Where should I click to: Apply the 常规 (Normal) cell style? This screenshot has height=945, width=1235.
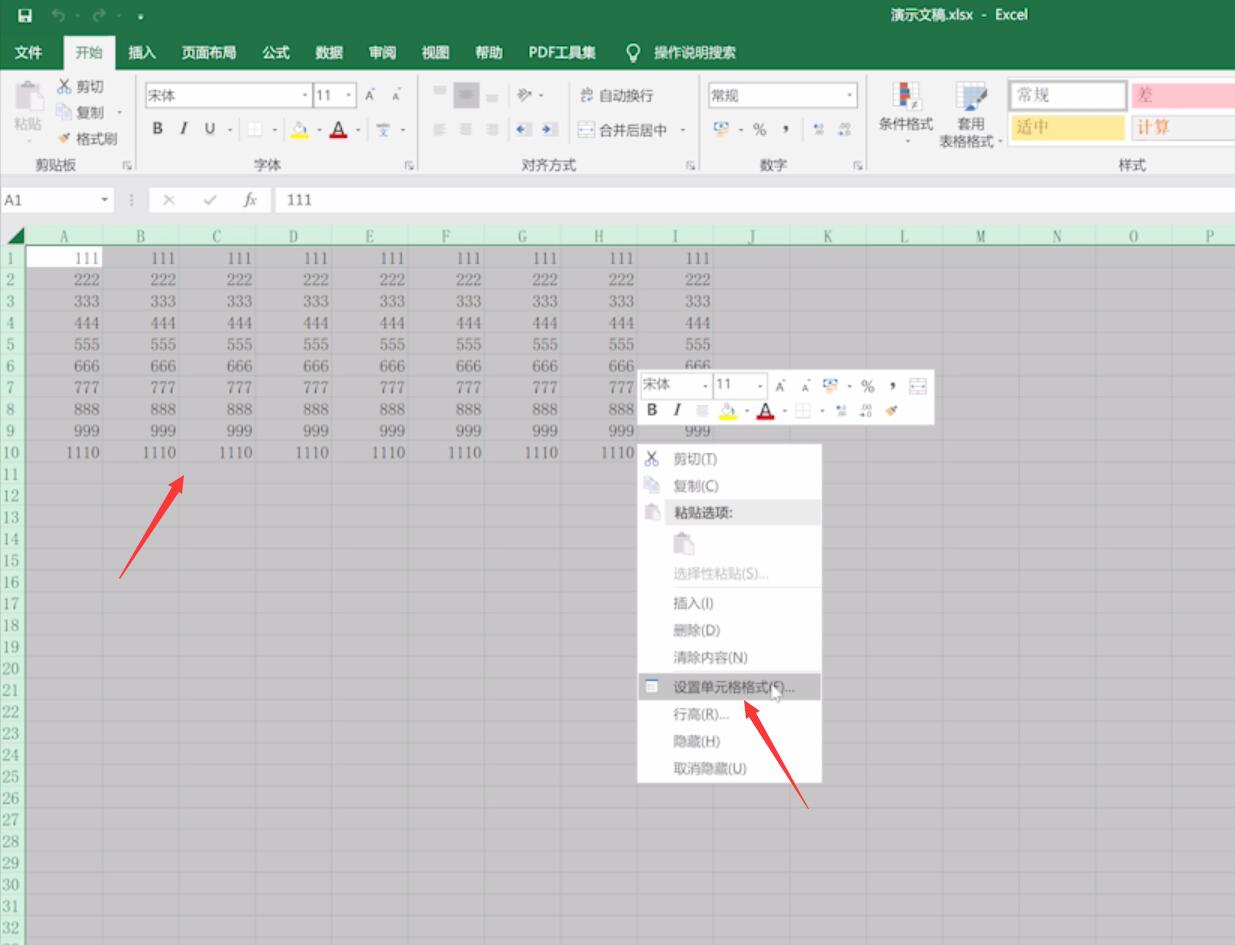pyautogui.click(x=1068, y=96)
